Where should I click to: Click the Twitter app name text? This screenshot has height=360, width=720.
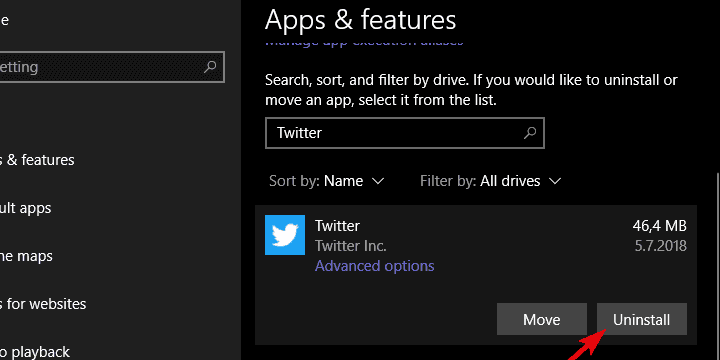pos(337,226)
